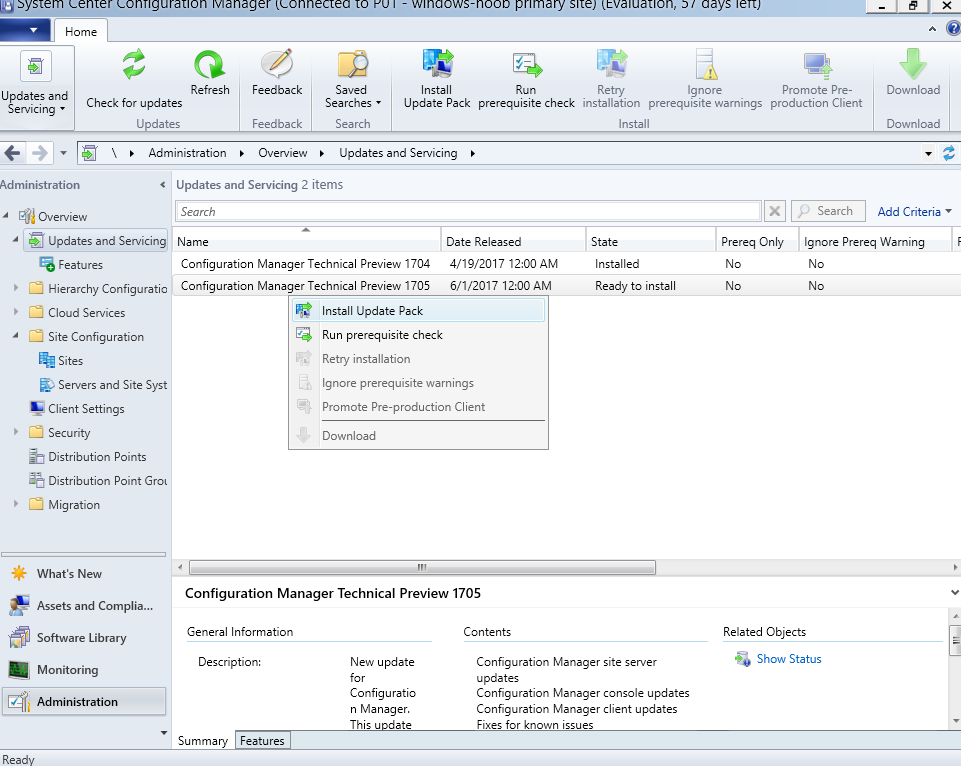
Task: Click the Back navigation arrow
Action: [12, 153]
